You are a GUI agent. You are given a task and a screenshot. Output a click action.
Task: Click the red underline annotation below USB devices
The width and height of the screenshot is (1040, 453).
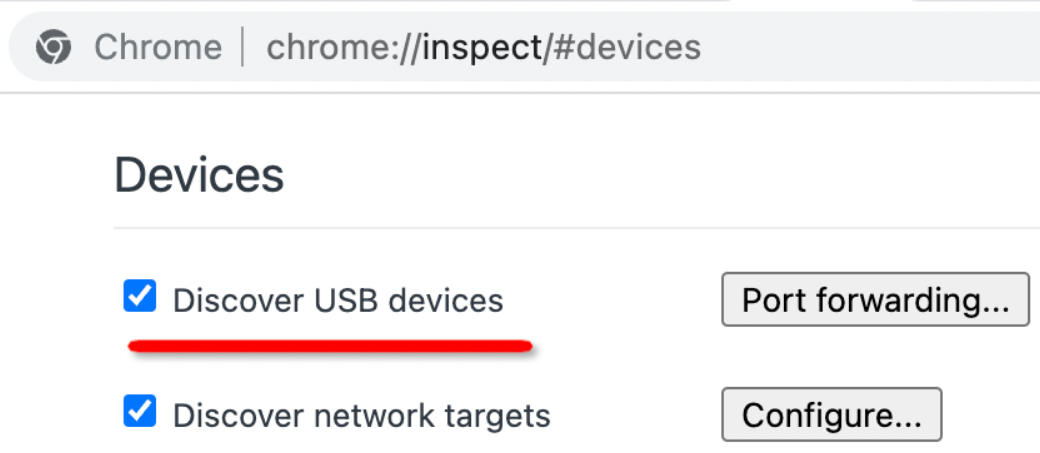(330, 346)
